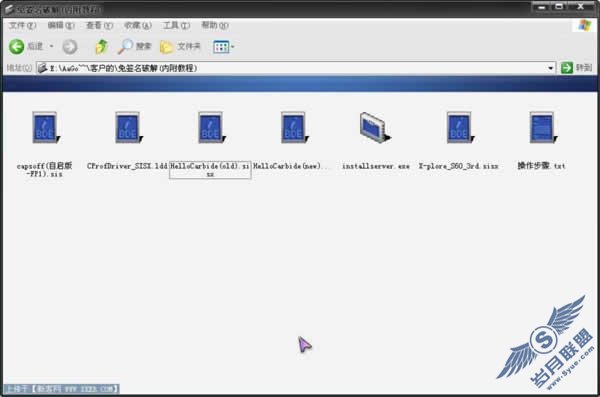Expand the address bar dropdown

click(550, 68)
